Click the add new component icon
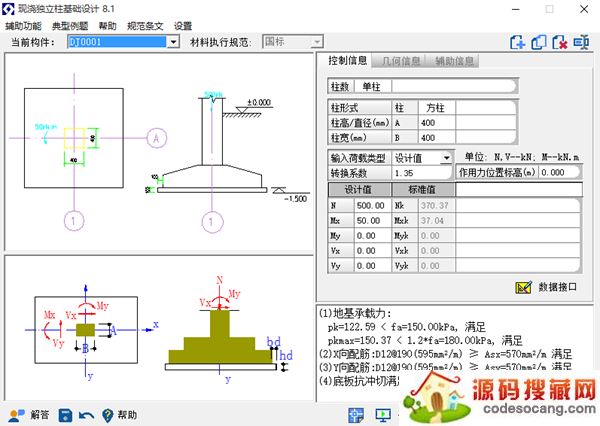Screen dimensions: 600x426 [518, 42]
